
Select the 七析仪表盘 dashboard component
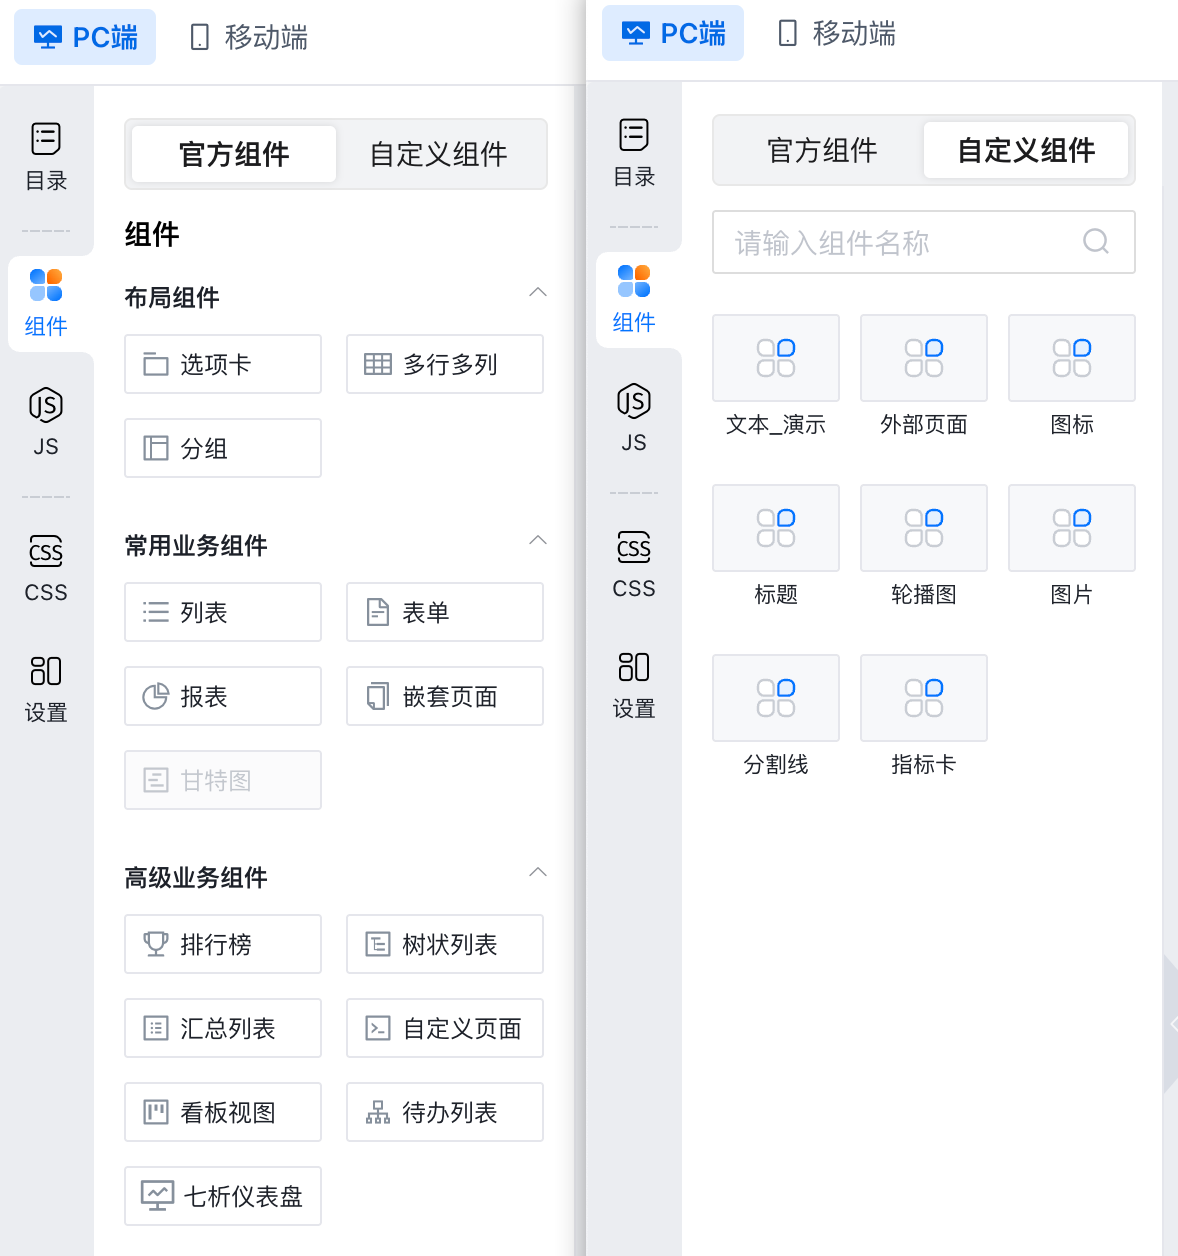[222, 1196]
